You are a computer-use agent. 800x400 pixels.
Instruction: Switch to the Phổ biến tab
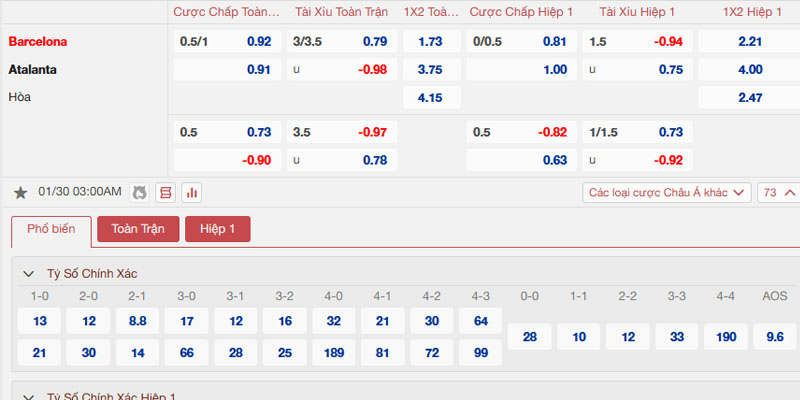tap(52, 229)
